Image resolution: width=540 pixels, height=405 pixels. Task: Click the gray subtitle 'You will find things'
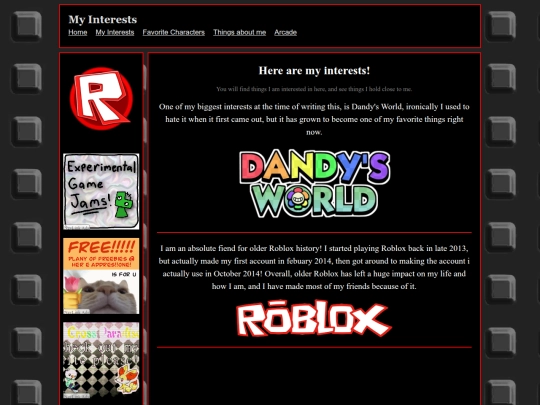(x=314, y=89)
